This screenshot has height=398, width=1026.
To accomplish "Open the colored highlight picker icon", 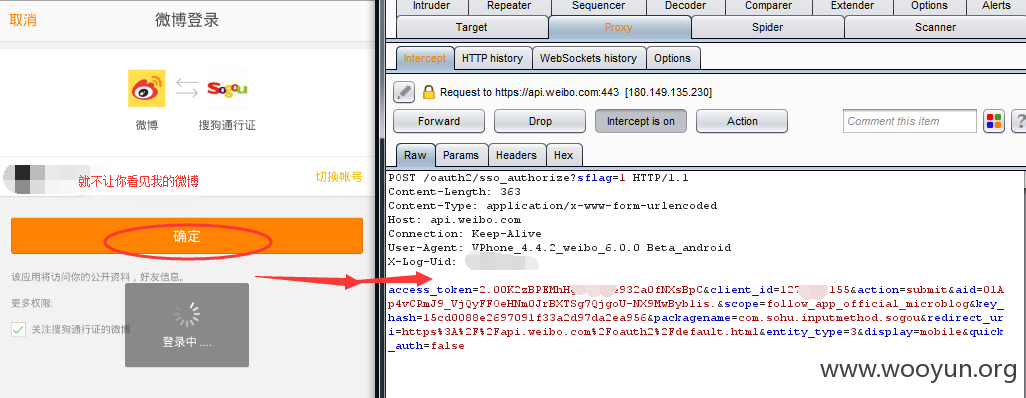I will pyautogui.click(x=994, y=121).
